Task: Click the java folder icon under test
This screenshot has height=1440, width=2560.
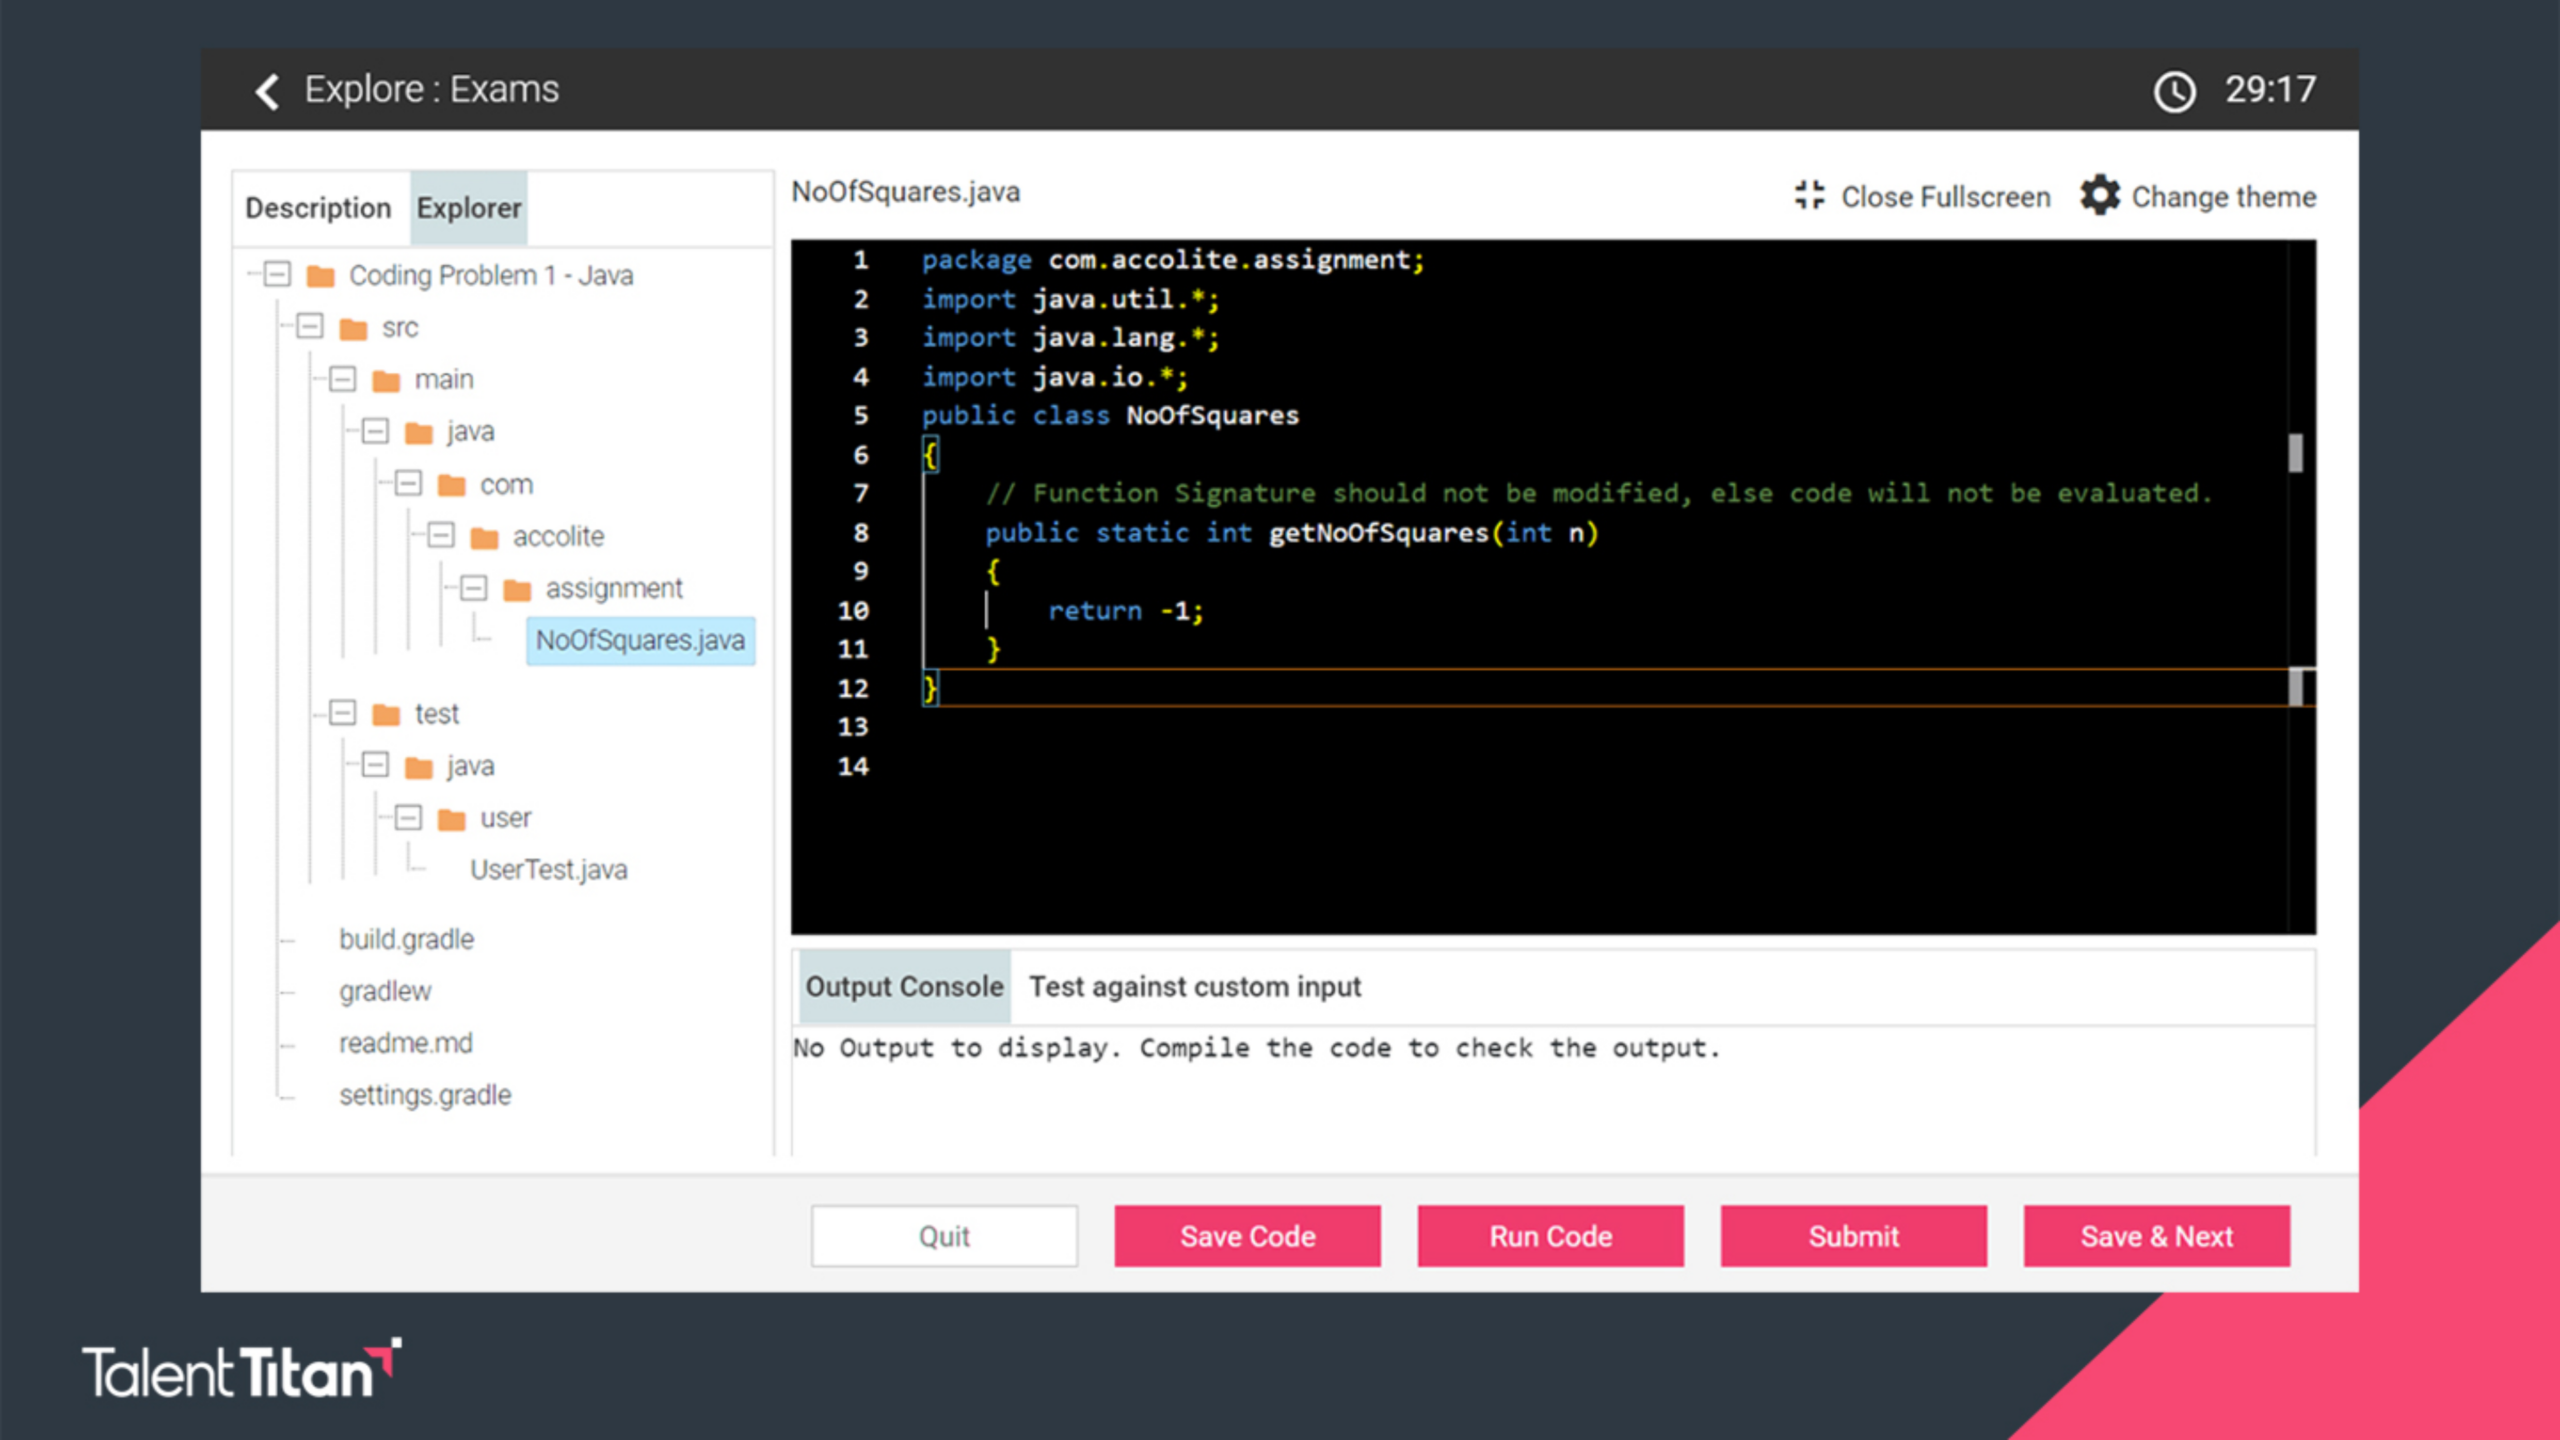Action: tap(419, 767)
